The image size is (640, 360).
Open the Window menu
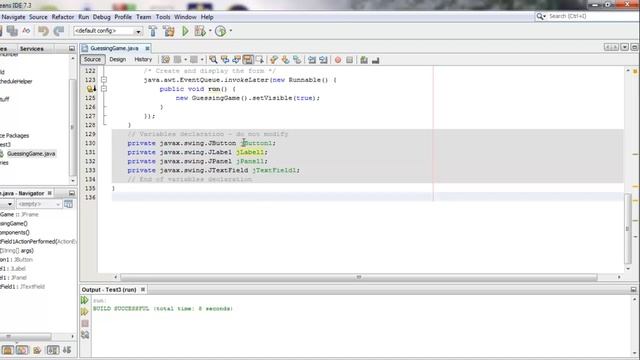[185, 17]
